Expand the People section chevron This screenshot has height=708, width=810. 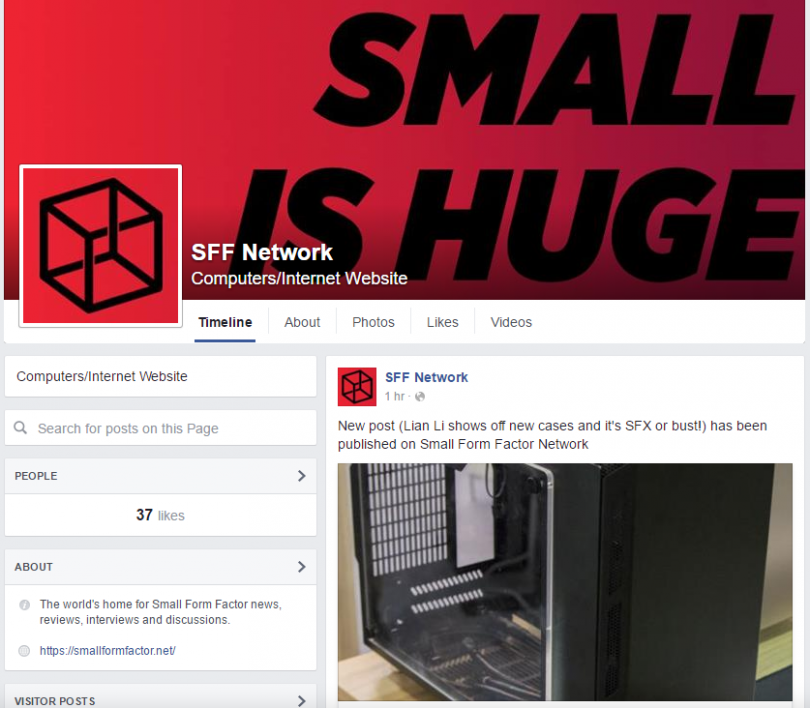pyautogui.click(x=302, y=476)
